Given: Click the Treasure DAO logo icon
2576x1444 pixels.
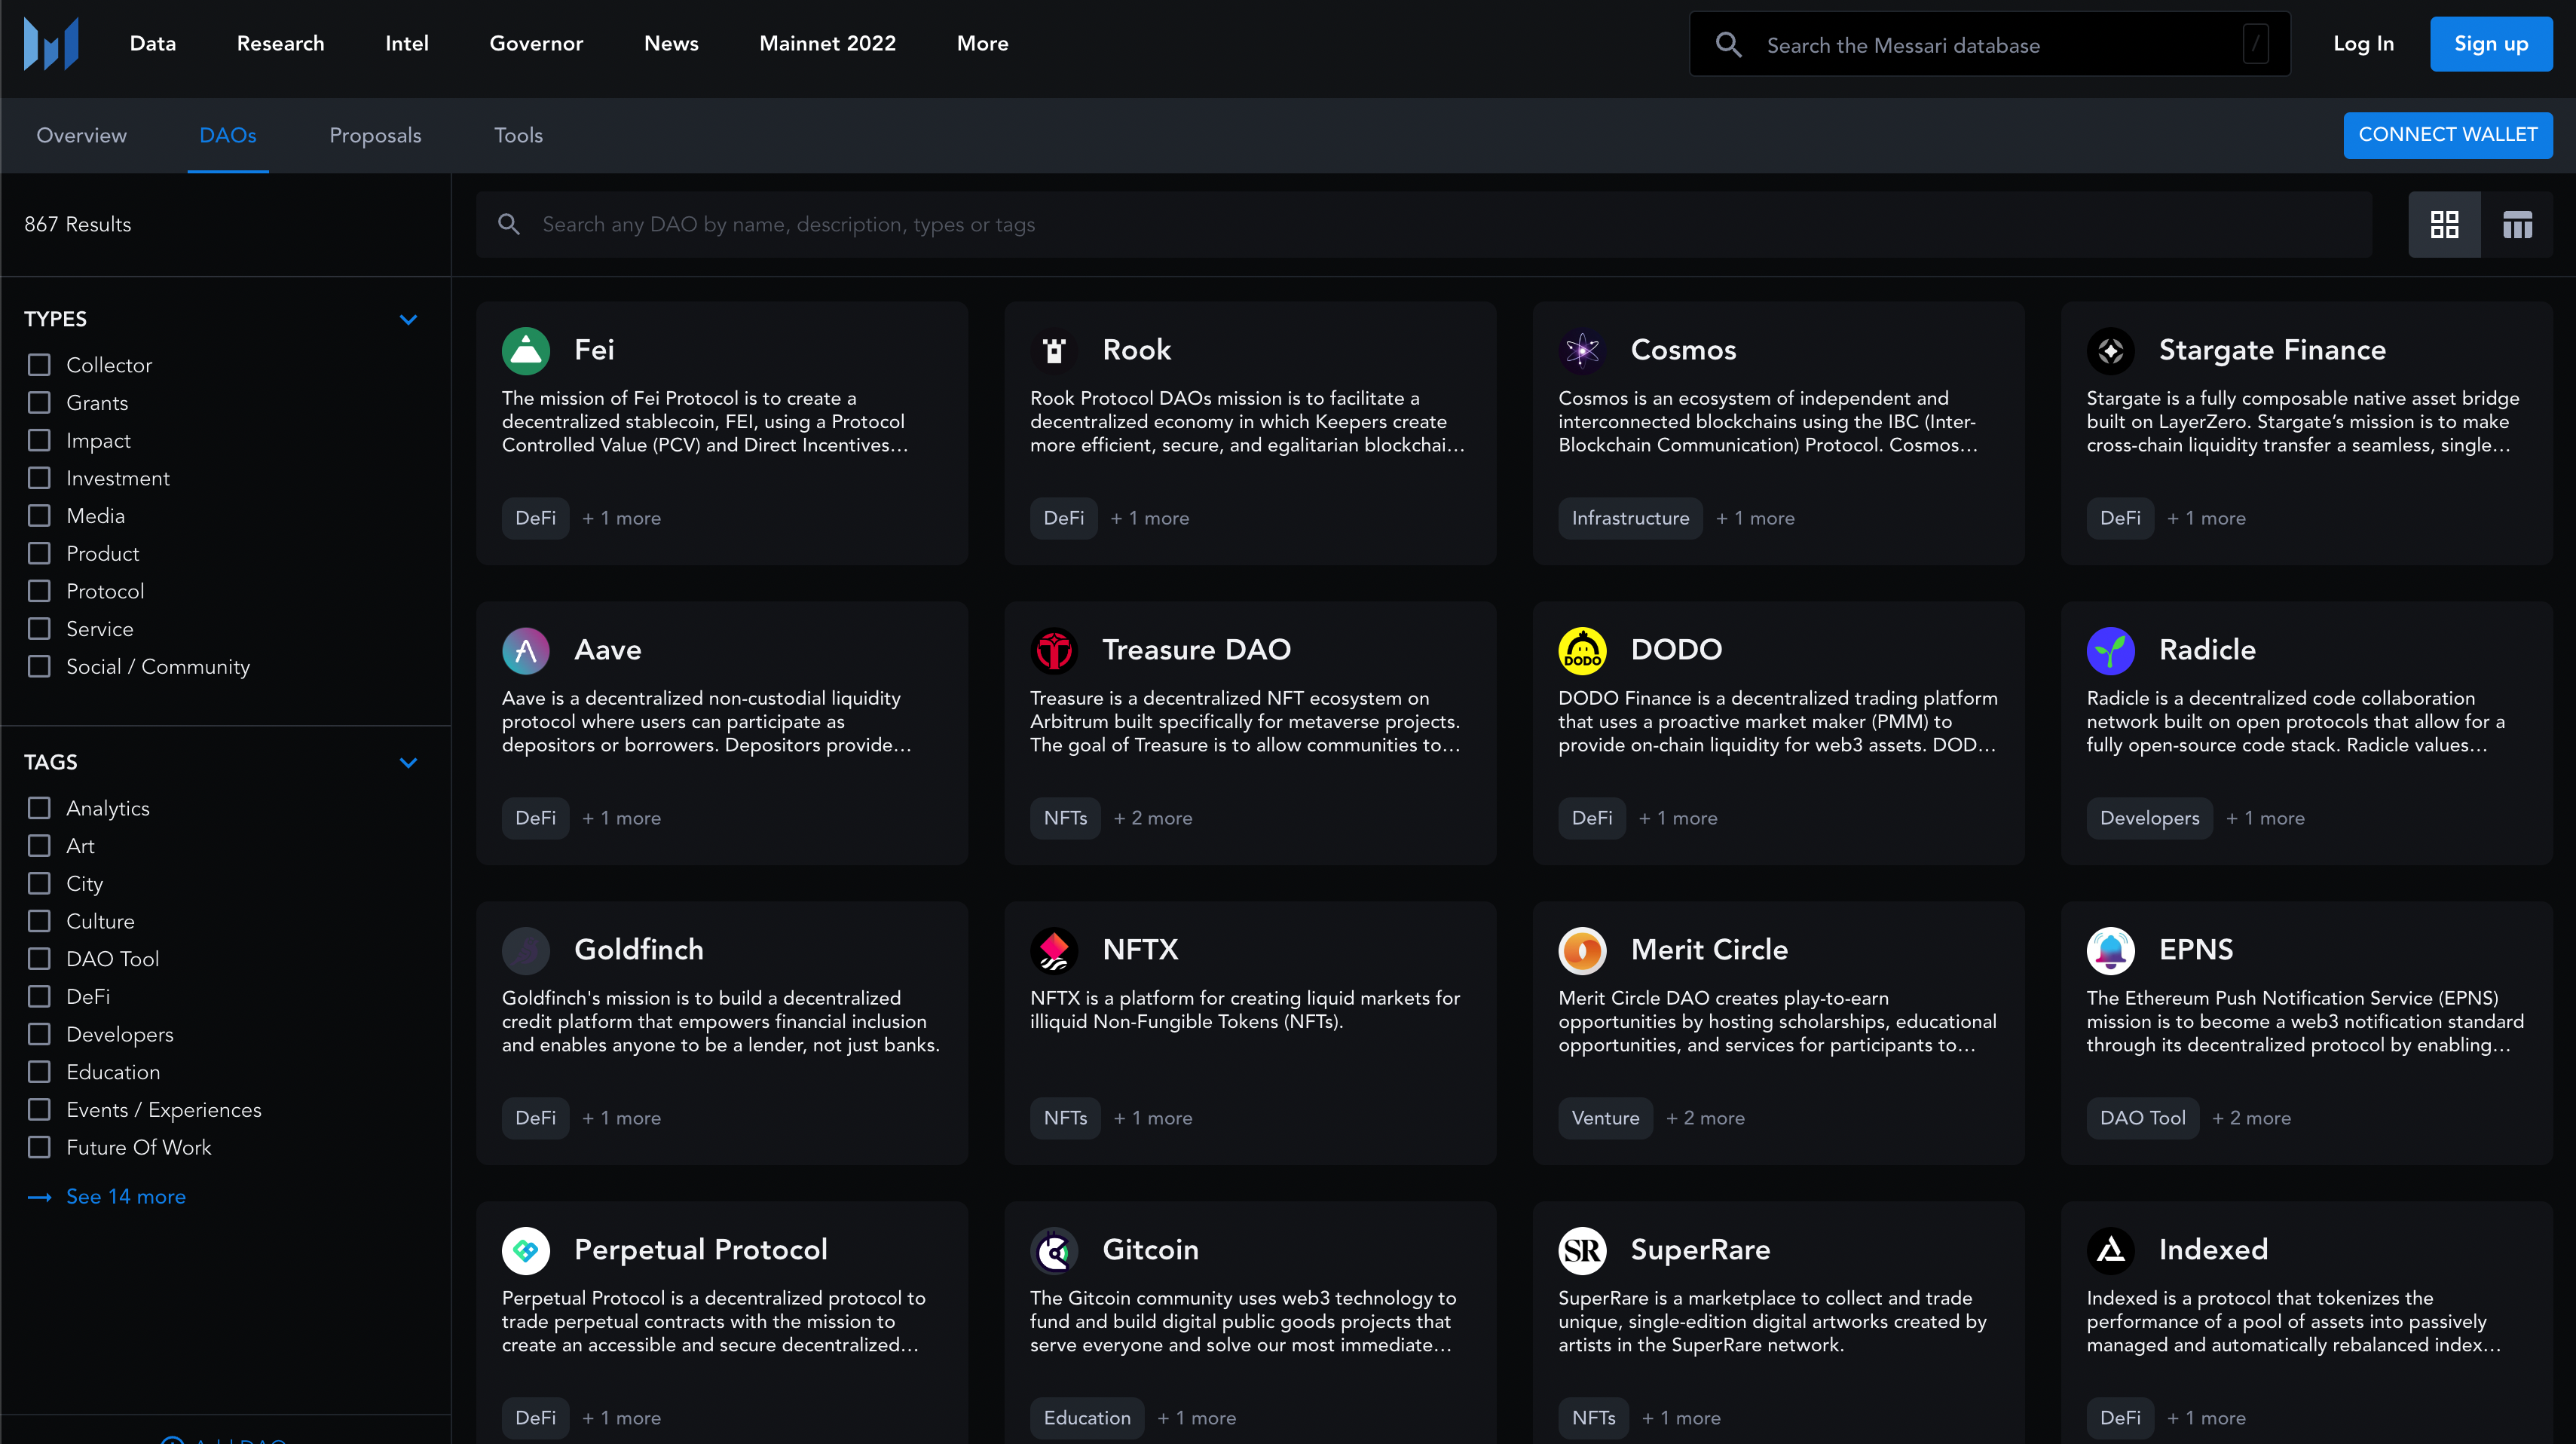Looking at the screenshot, I should pos(1054,650).
